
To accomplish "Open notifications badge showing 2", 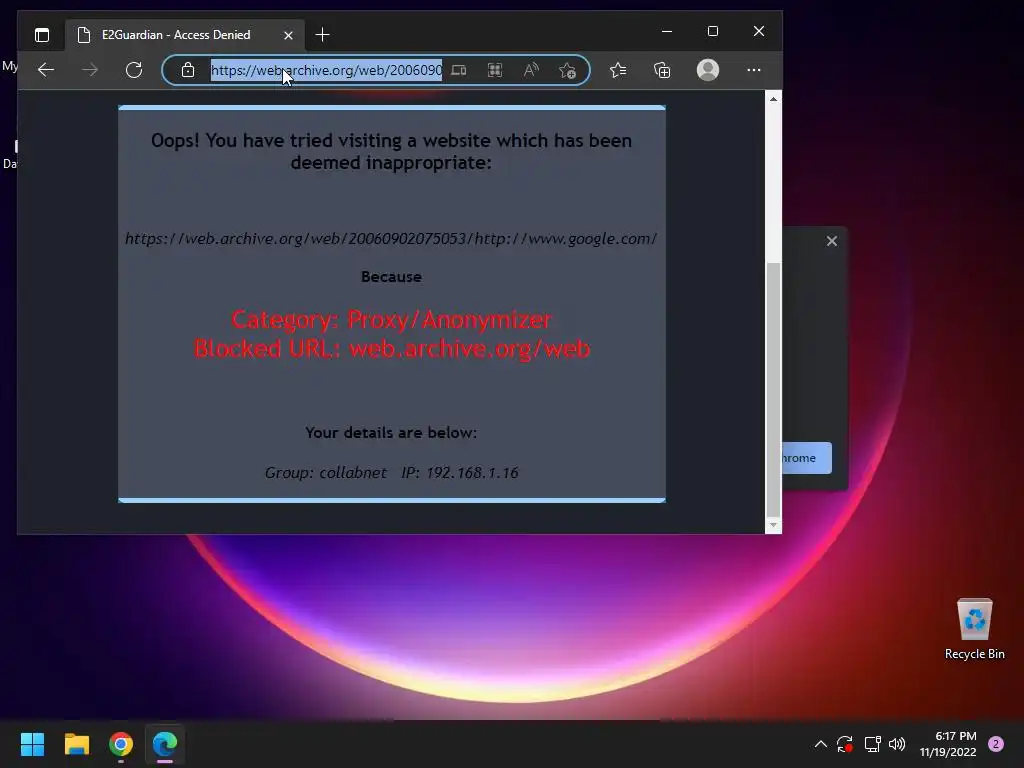I will point(995,744).
